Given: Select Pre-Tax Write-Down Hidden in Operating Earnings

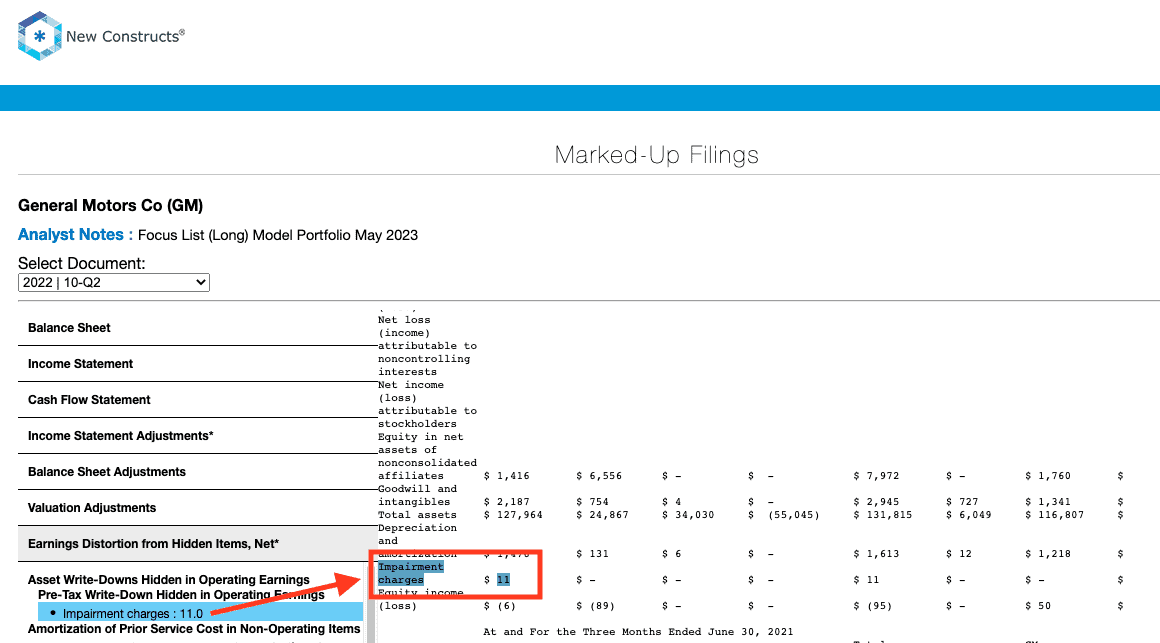Looking at the screenshot, I should click(181, 595).
